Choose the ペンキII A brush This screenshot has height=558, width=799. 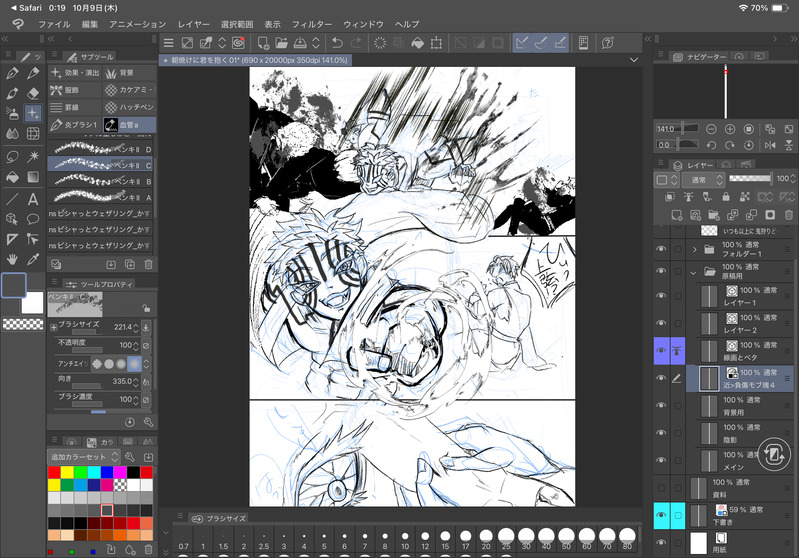tap(100, 197)
